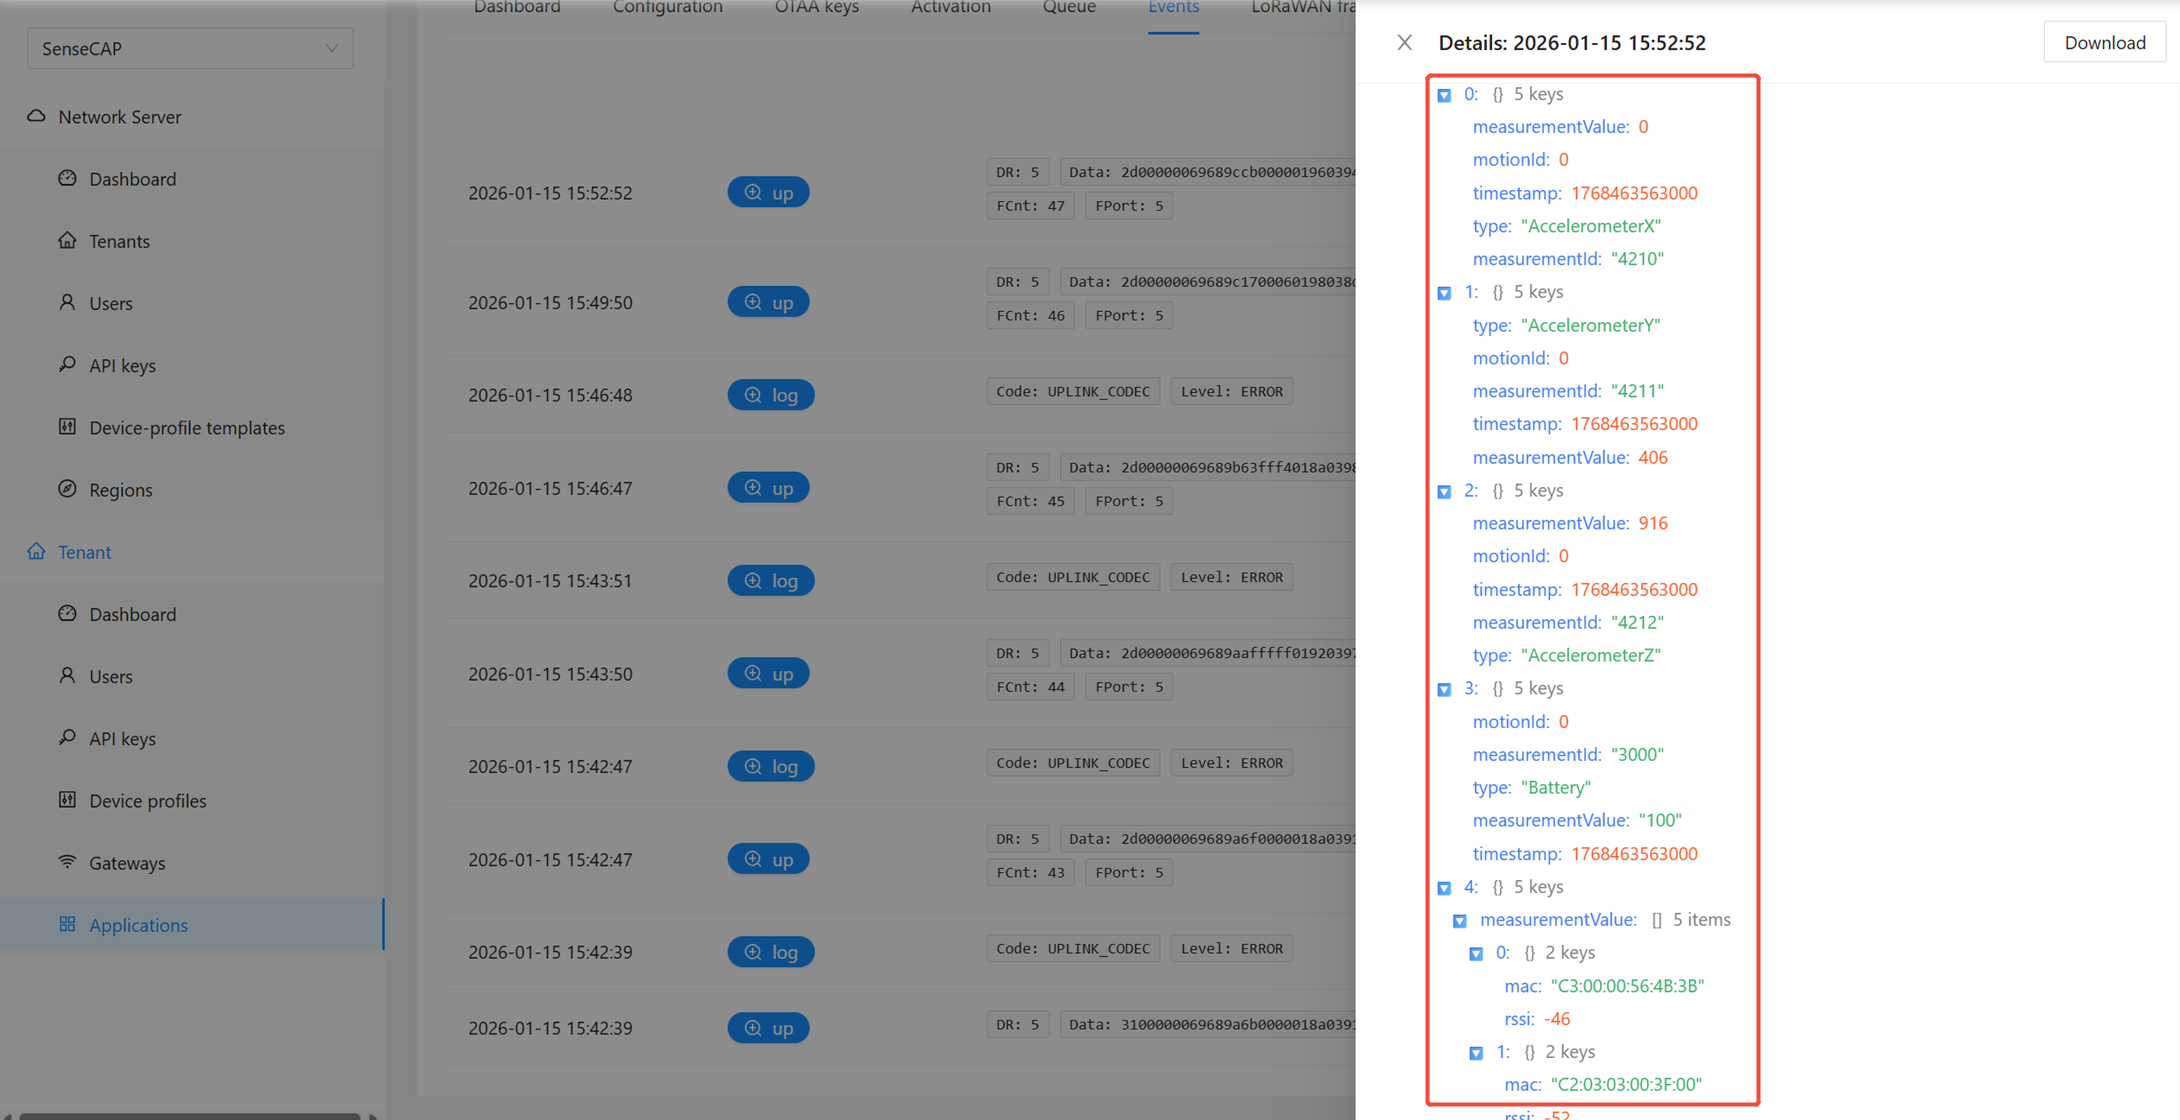This screenshot has width=2180, height=1120.
Task: Open the up event at 15:49:50
Action: [768, 302]
